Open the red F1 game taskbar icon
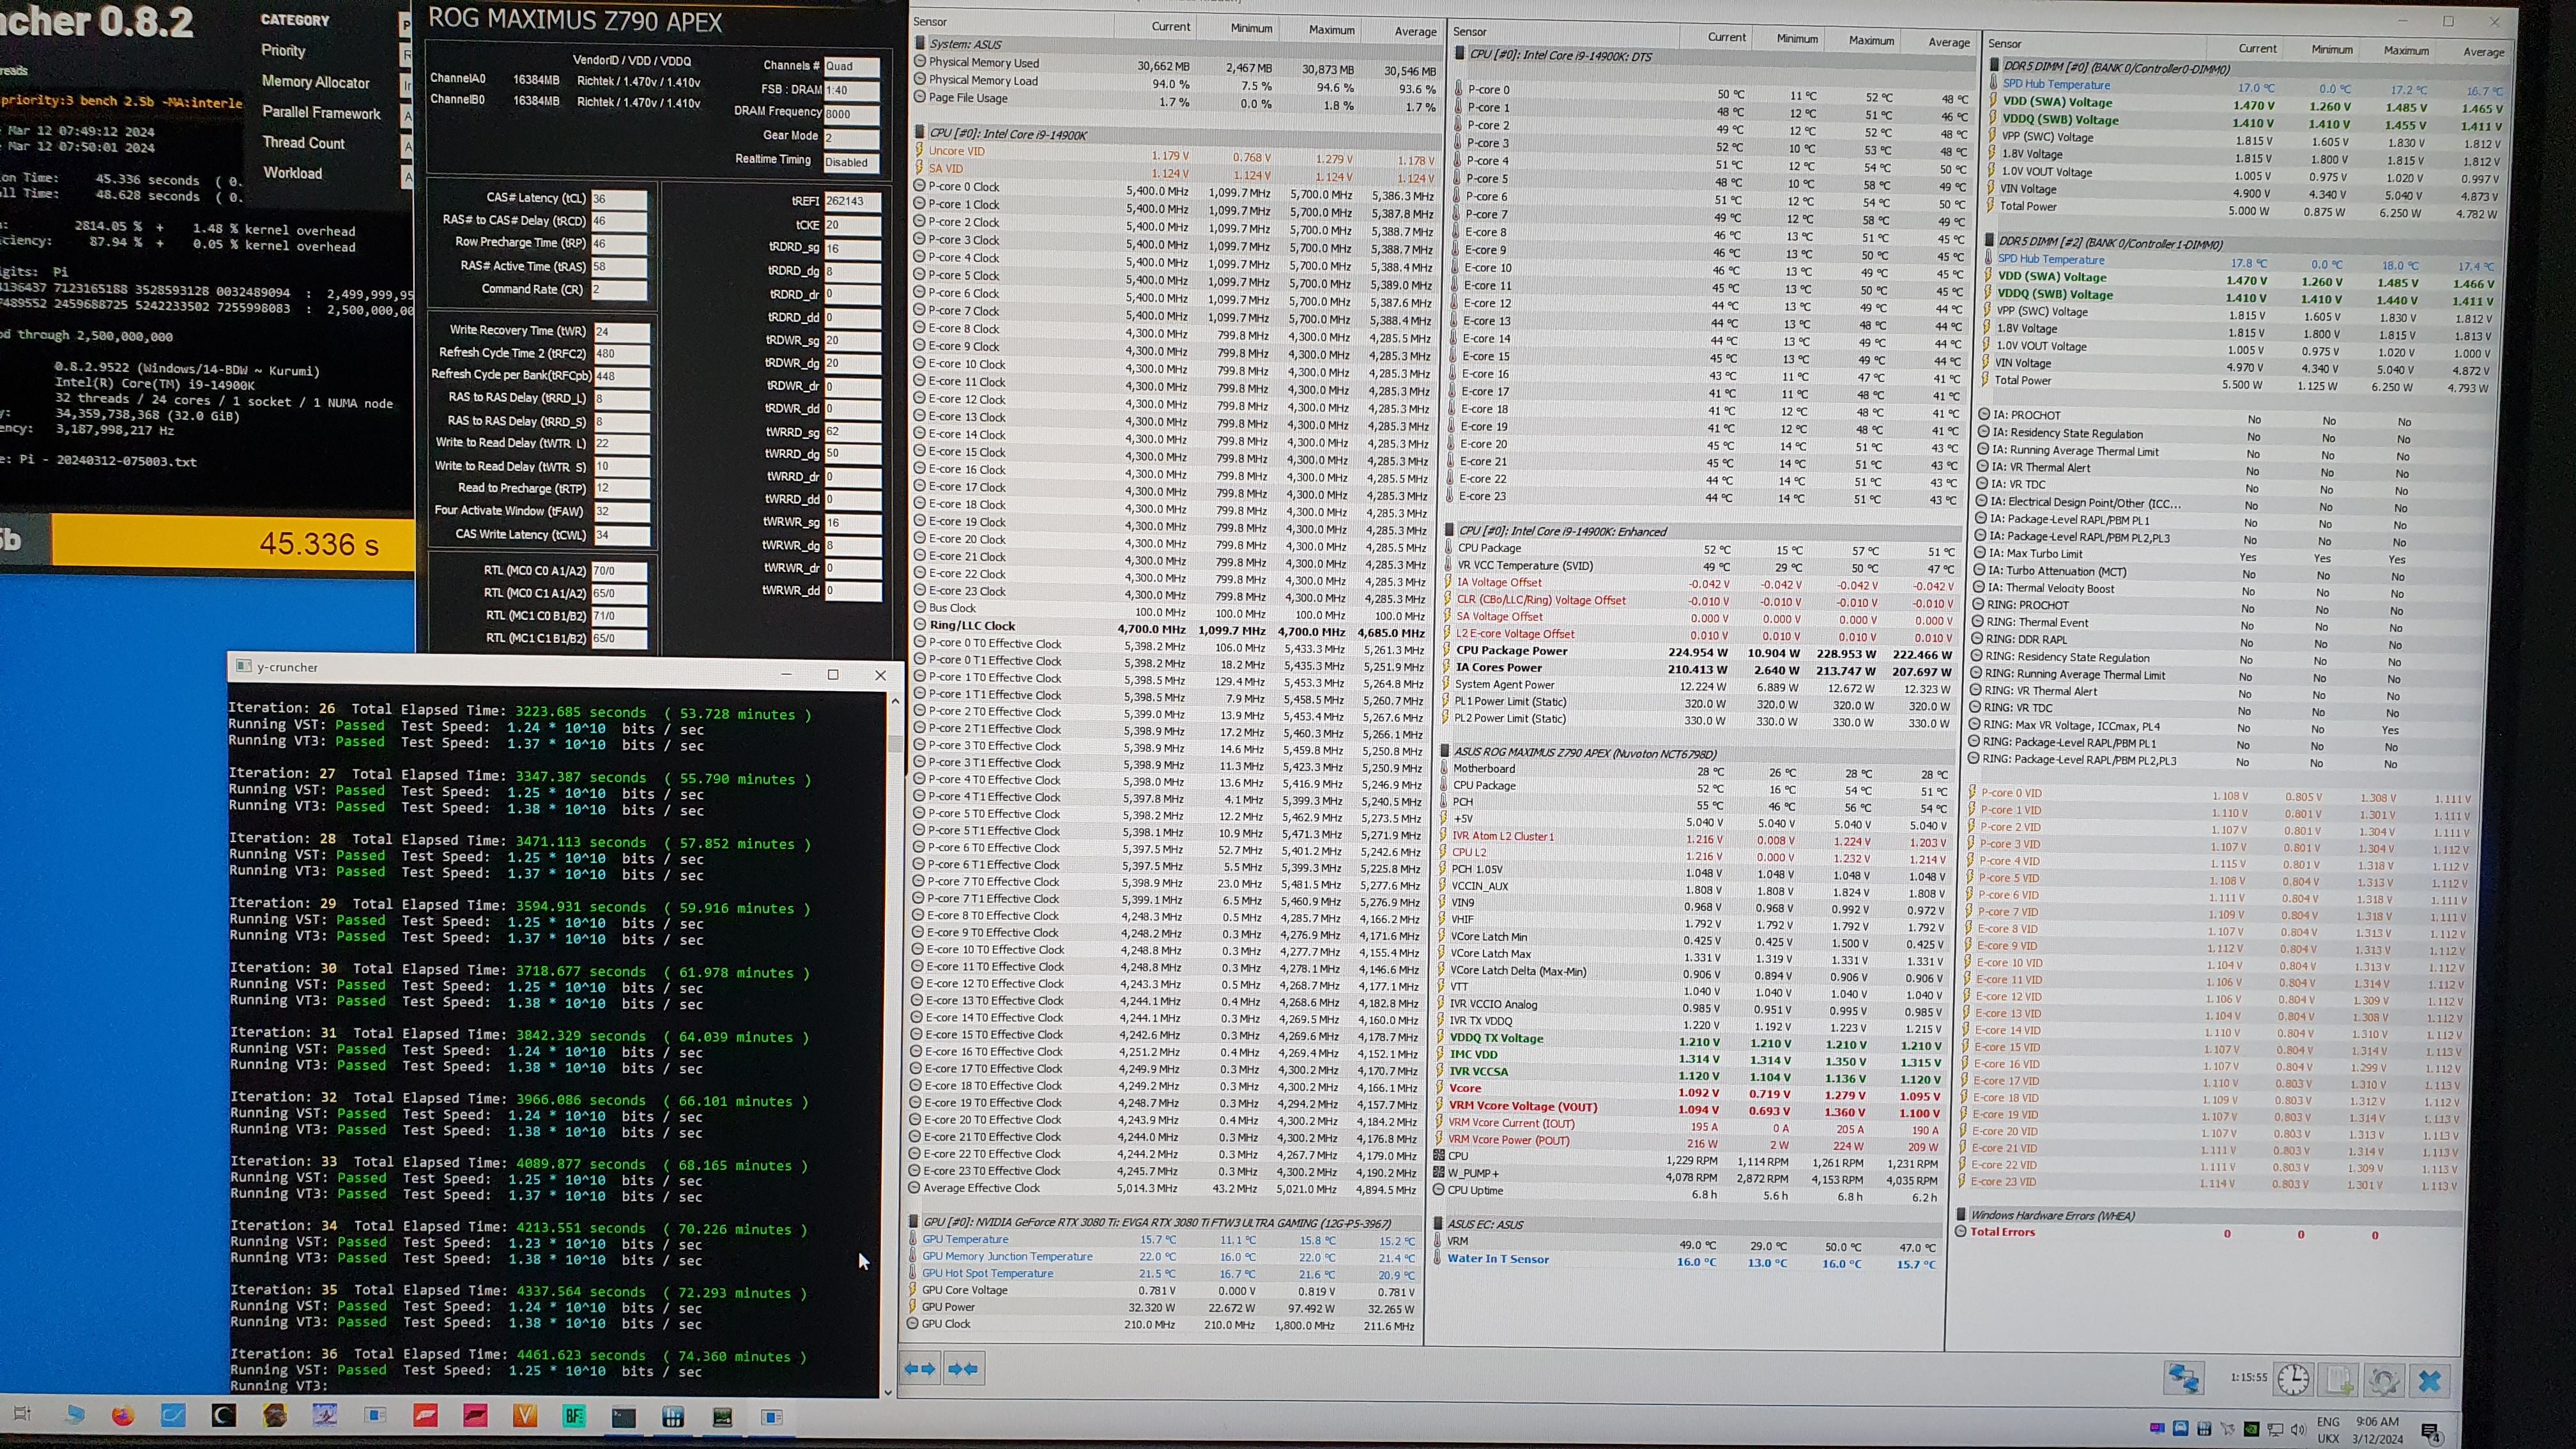Image resolution: width=2576 pixels, height=1449 pixels. 425,1416
